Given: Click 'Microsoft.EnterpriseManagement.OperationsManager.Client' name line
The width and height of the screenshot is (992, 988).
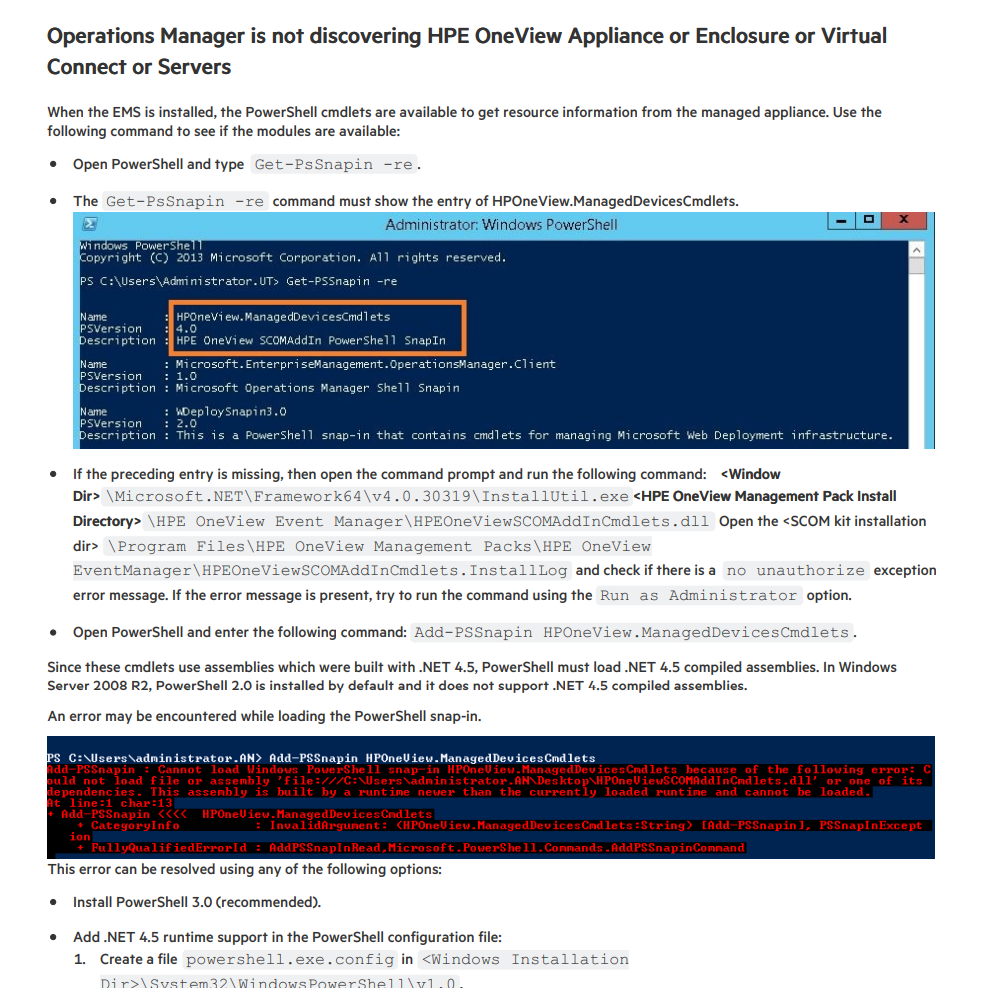Looking at the screenshot, I should (366, 364).
